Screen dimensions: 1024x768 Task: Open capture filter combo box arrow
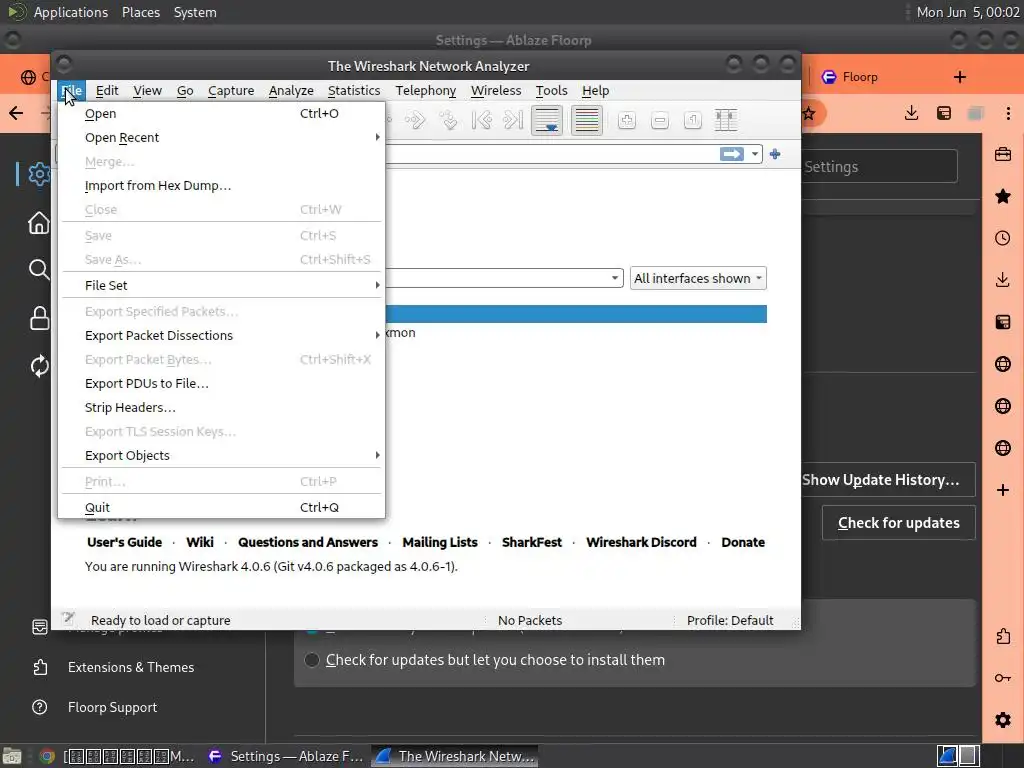tap(615, 278)
